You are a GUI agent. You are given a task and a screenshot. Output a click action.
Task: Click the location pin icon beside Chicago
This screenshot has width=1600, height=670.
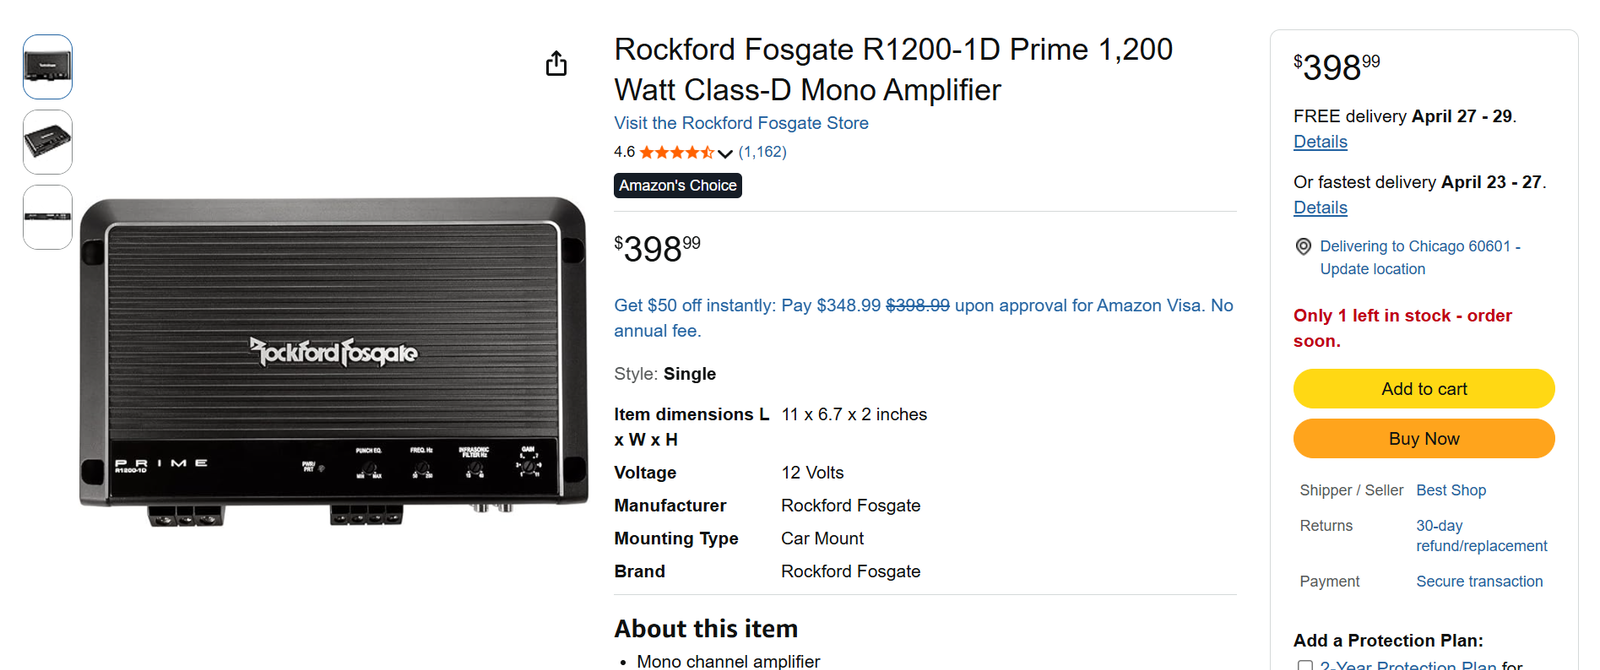1303,247
